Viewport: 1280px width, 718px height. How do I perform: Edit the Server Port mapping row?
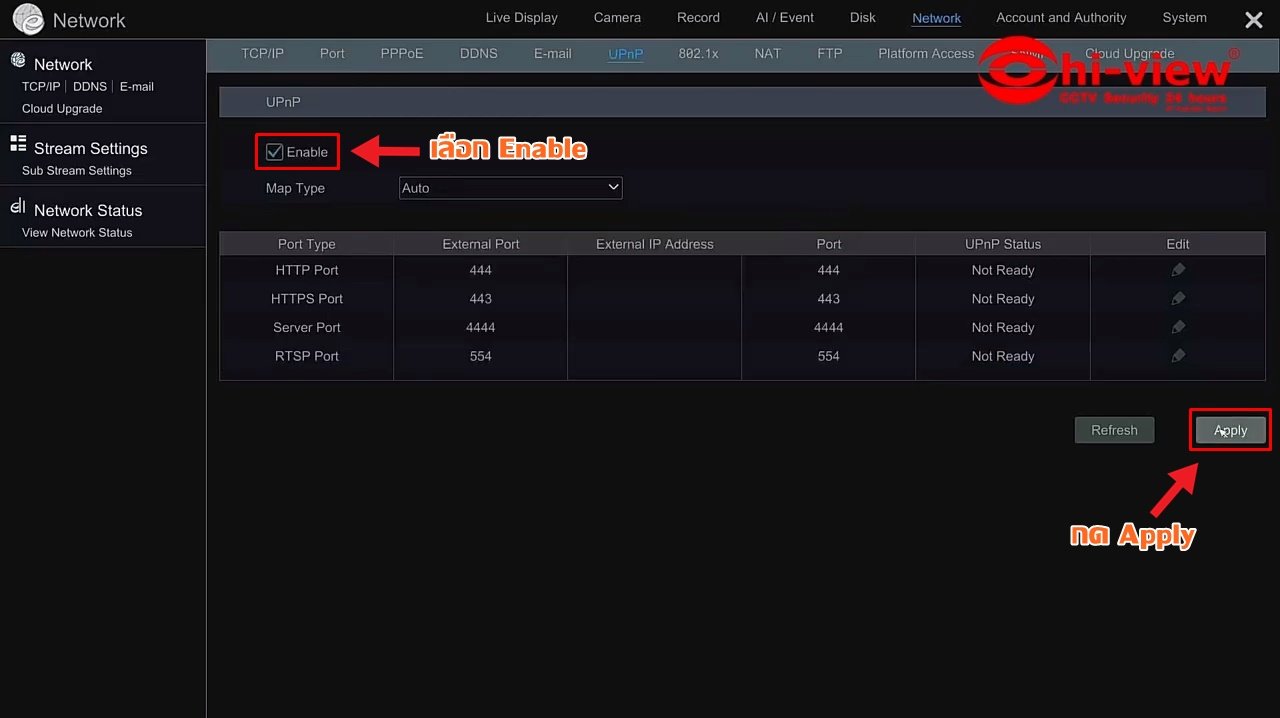coord(1178,327)
